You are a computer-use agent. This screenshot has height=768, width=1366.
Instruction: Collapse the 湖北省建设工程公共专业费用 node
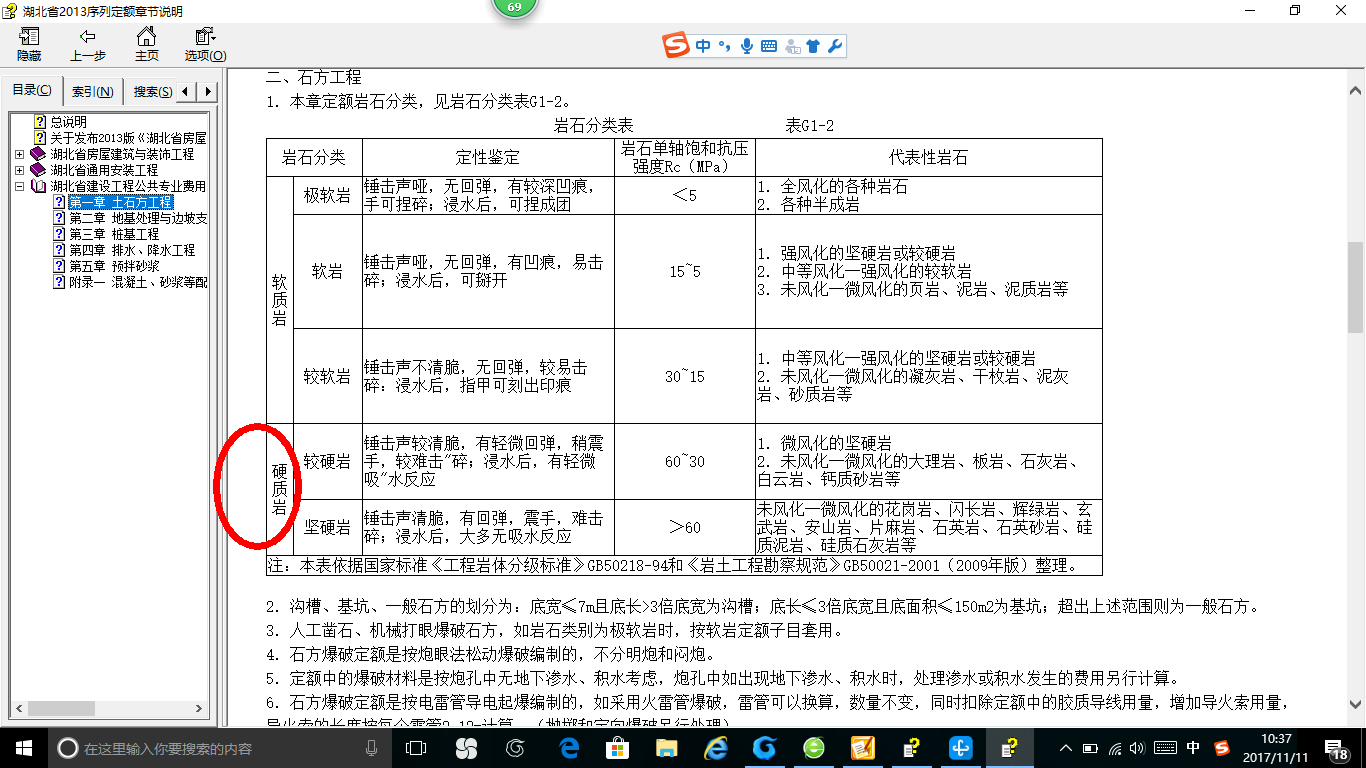point(20,186)
